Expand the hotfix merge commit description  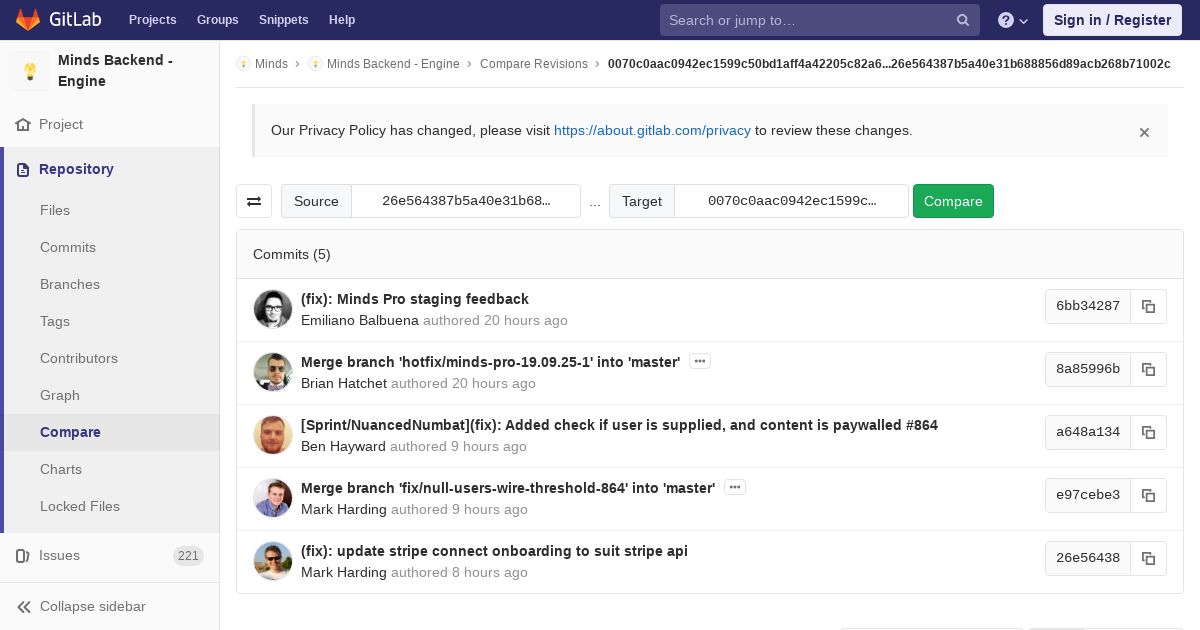point(700,361)
